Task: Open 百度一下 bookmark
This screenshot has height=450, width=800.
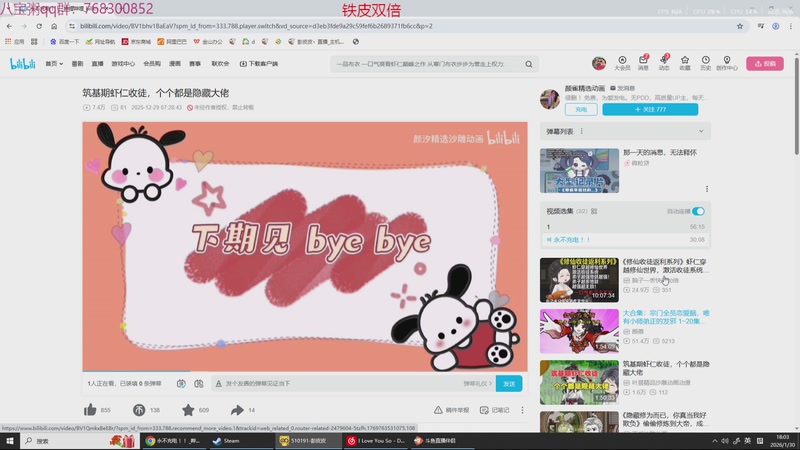Action: point(64,42)
